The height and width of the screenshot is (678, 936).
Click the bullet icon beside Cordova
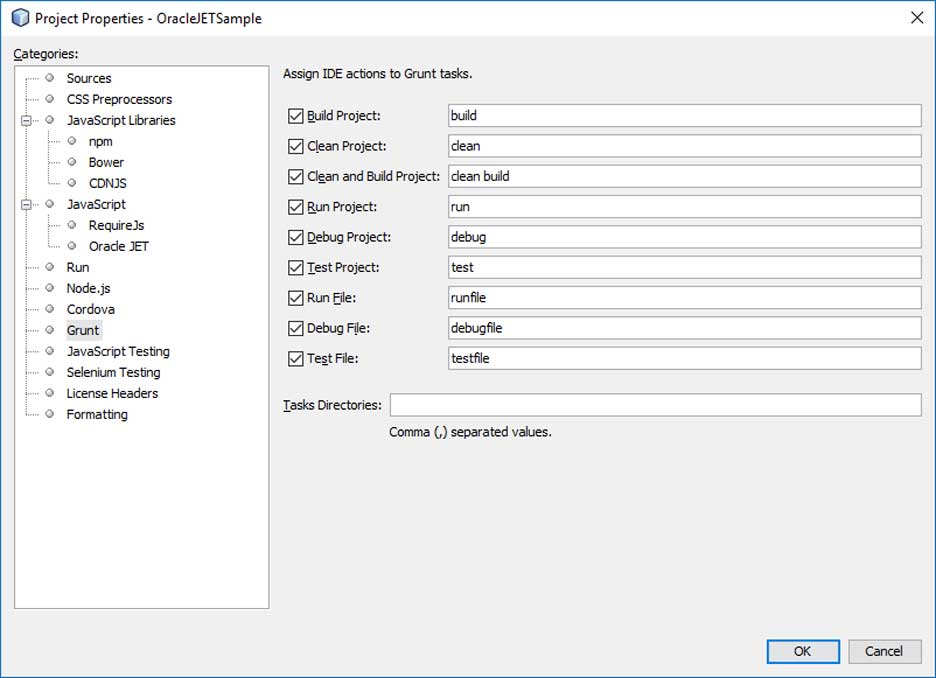(x=49, y=309)
